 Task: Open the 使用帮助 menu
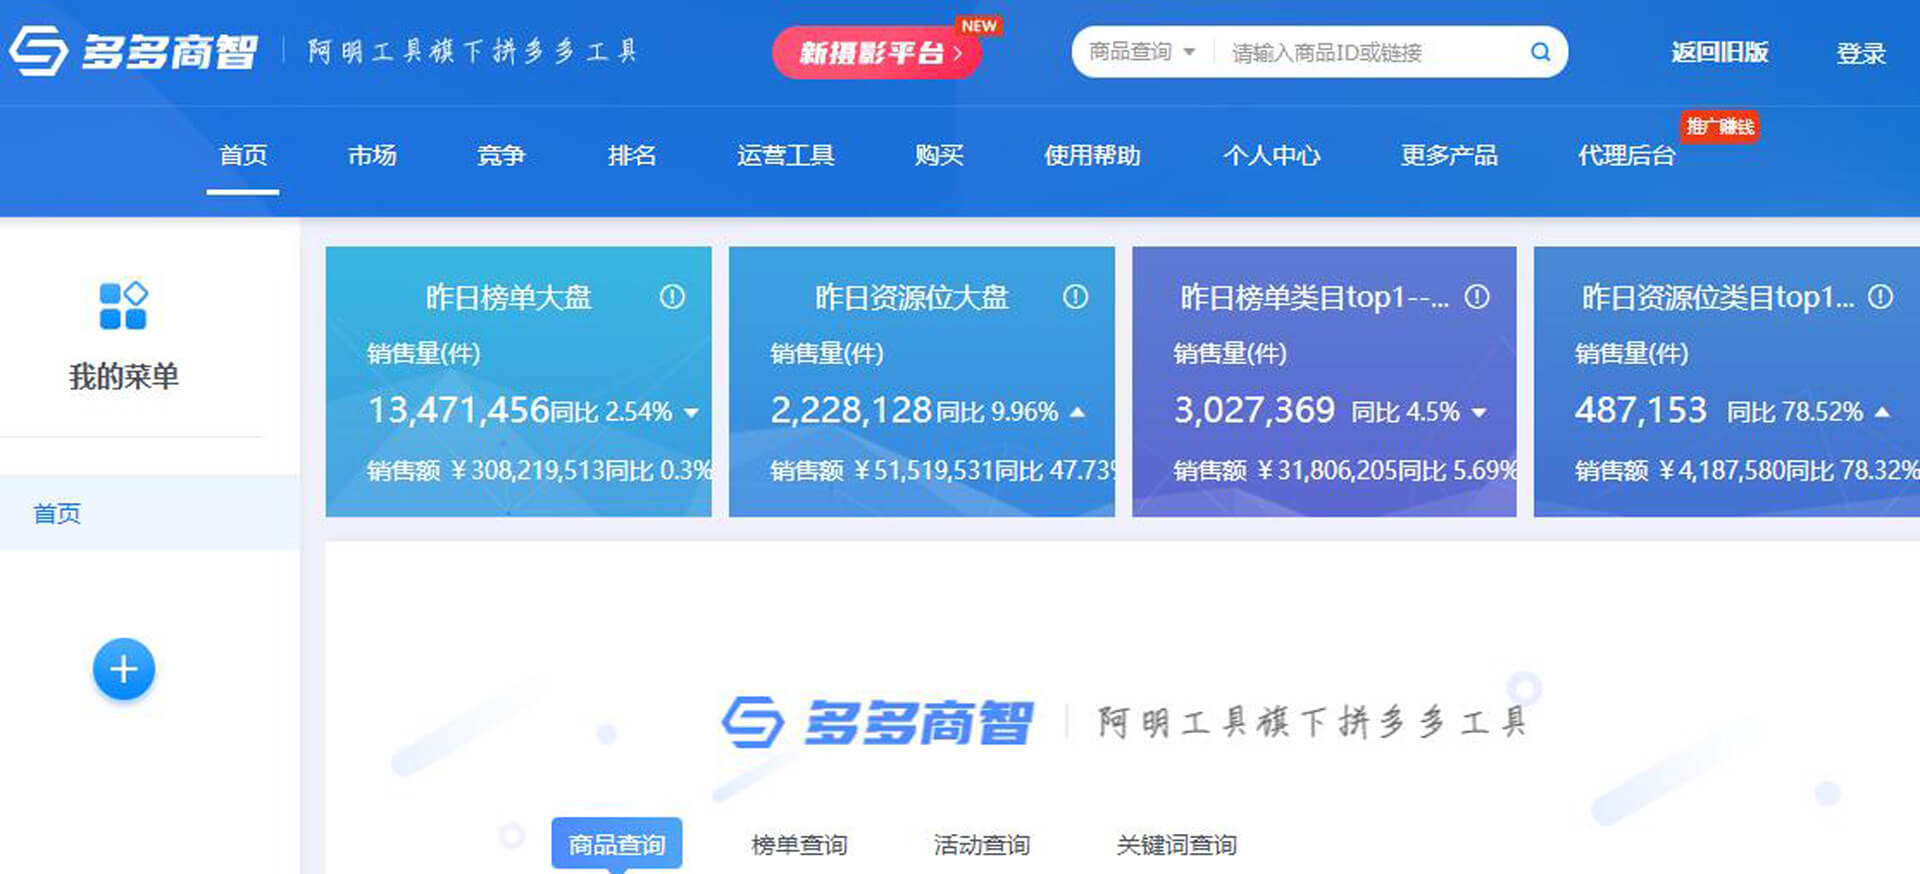[1092, 156]
